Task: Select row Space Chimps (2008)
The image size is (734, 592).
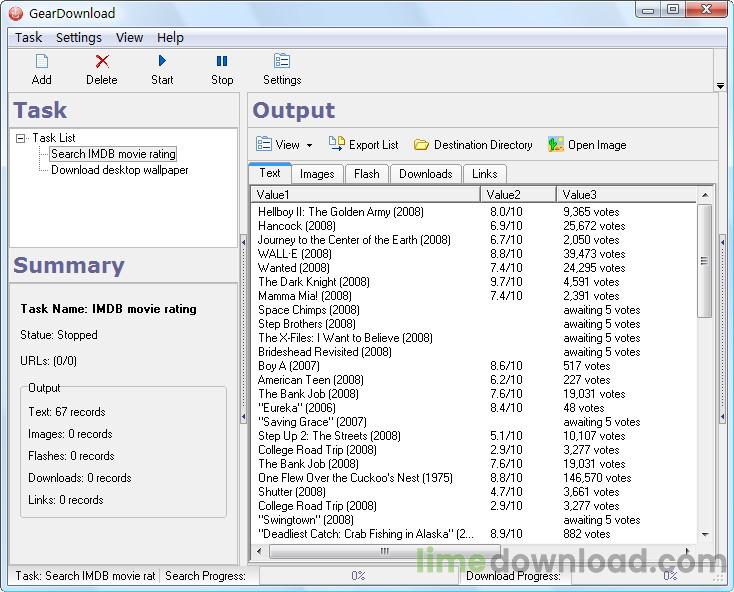Action: [473, 310]
